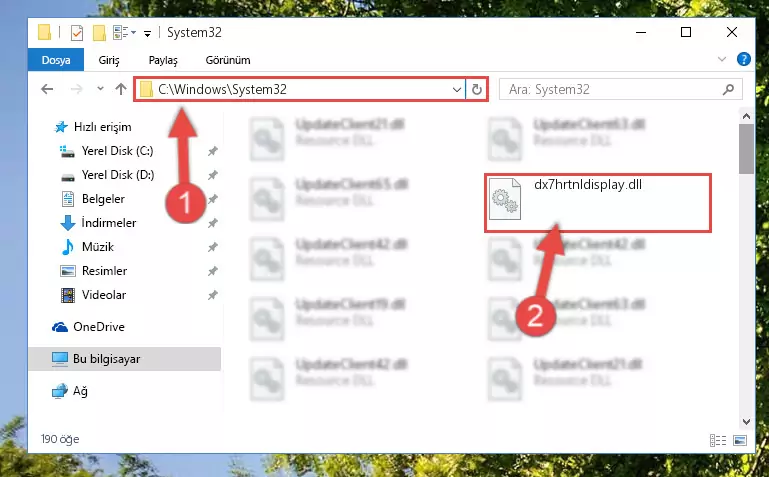Click the address bar path C:\Windows\System32

tap(223, 89)
